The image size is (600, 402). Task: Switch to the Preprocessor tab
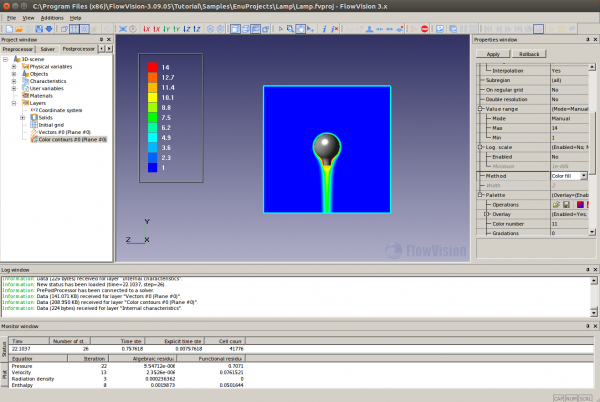(18, 49)
